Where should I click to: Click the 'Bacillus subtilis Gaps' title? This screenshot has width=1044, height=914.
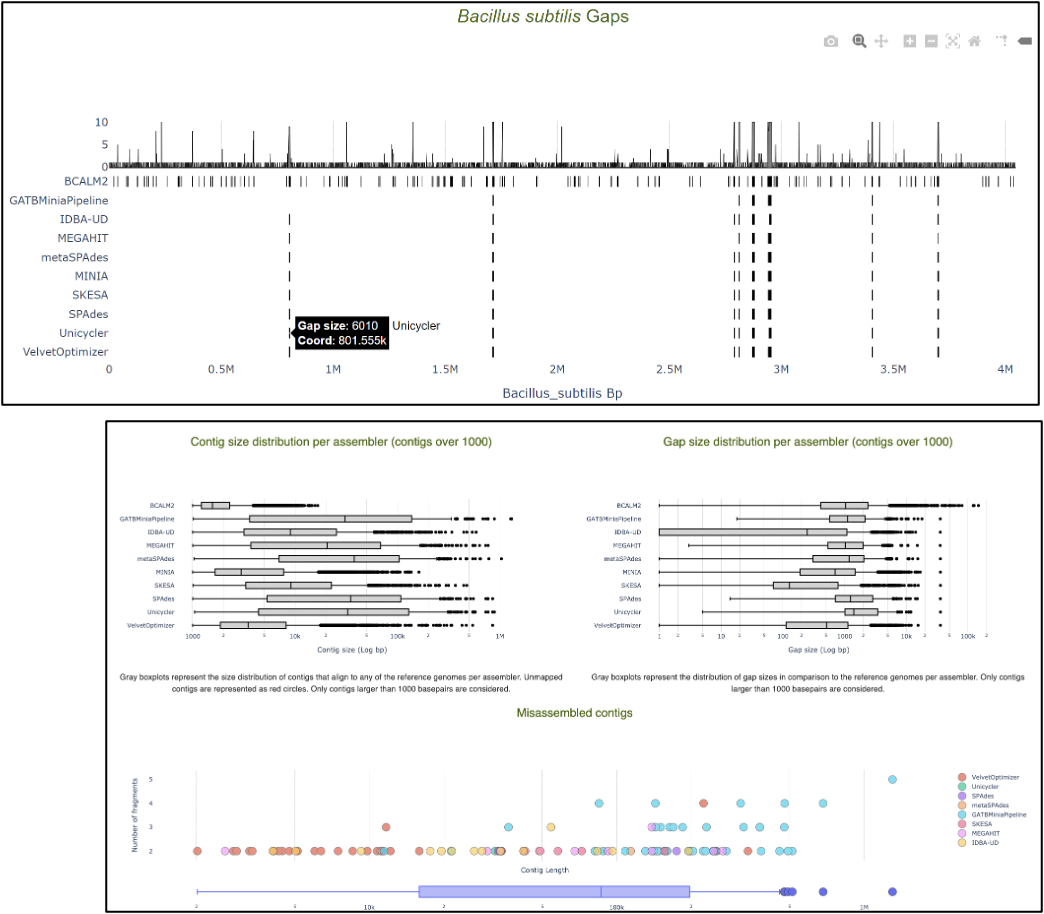click(x=543, y=16)
